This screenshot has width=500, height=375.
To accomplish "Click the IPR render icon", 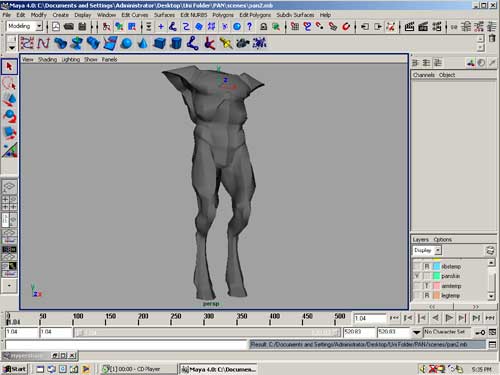I will [x=423, y=26].
